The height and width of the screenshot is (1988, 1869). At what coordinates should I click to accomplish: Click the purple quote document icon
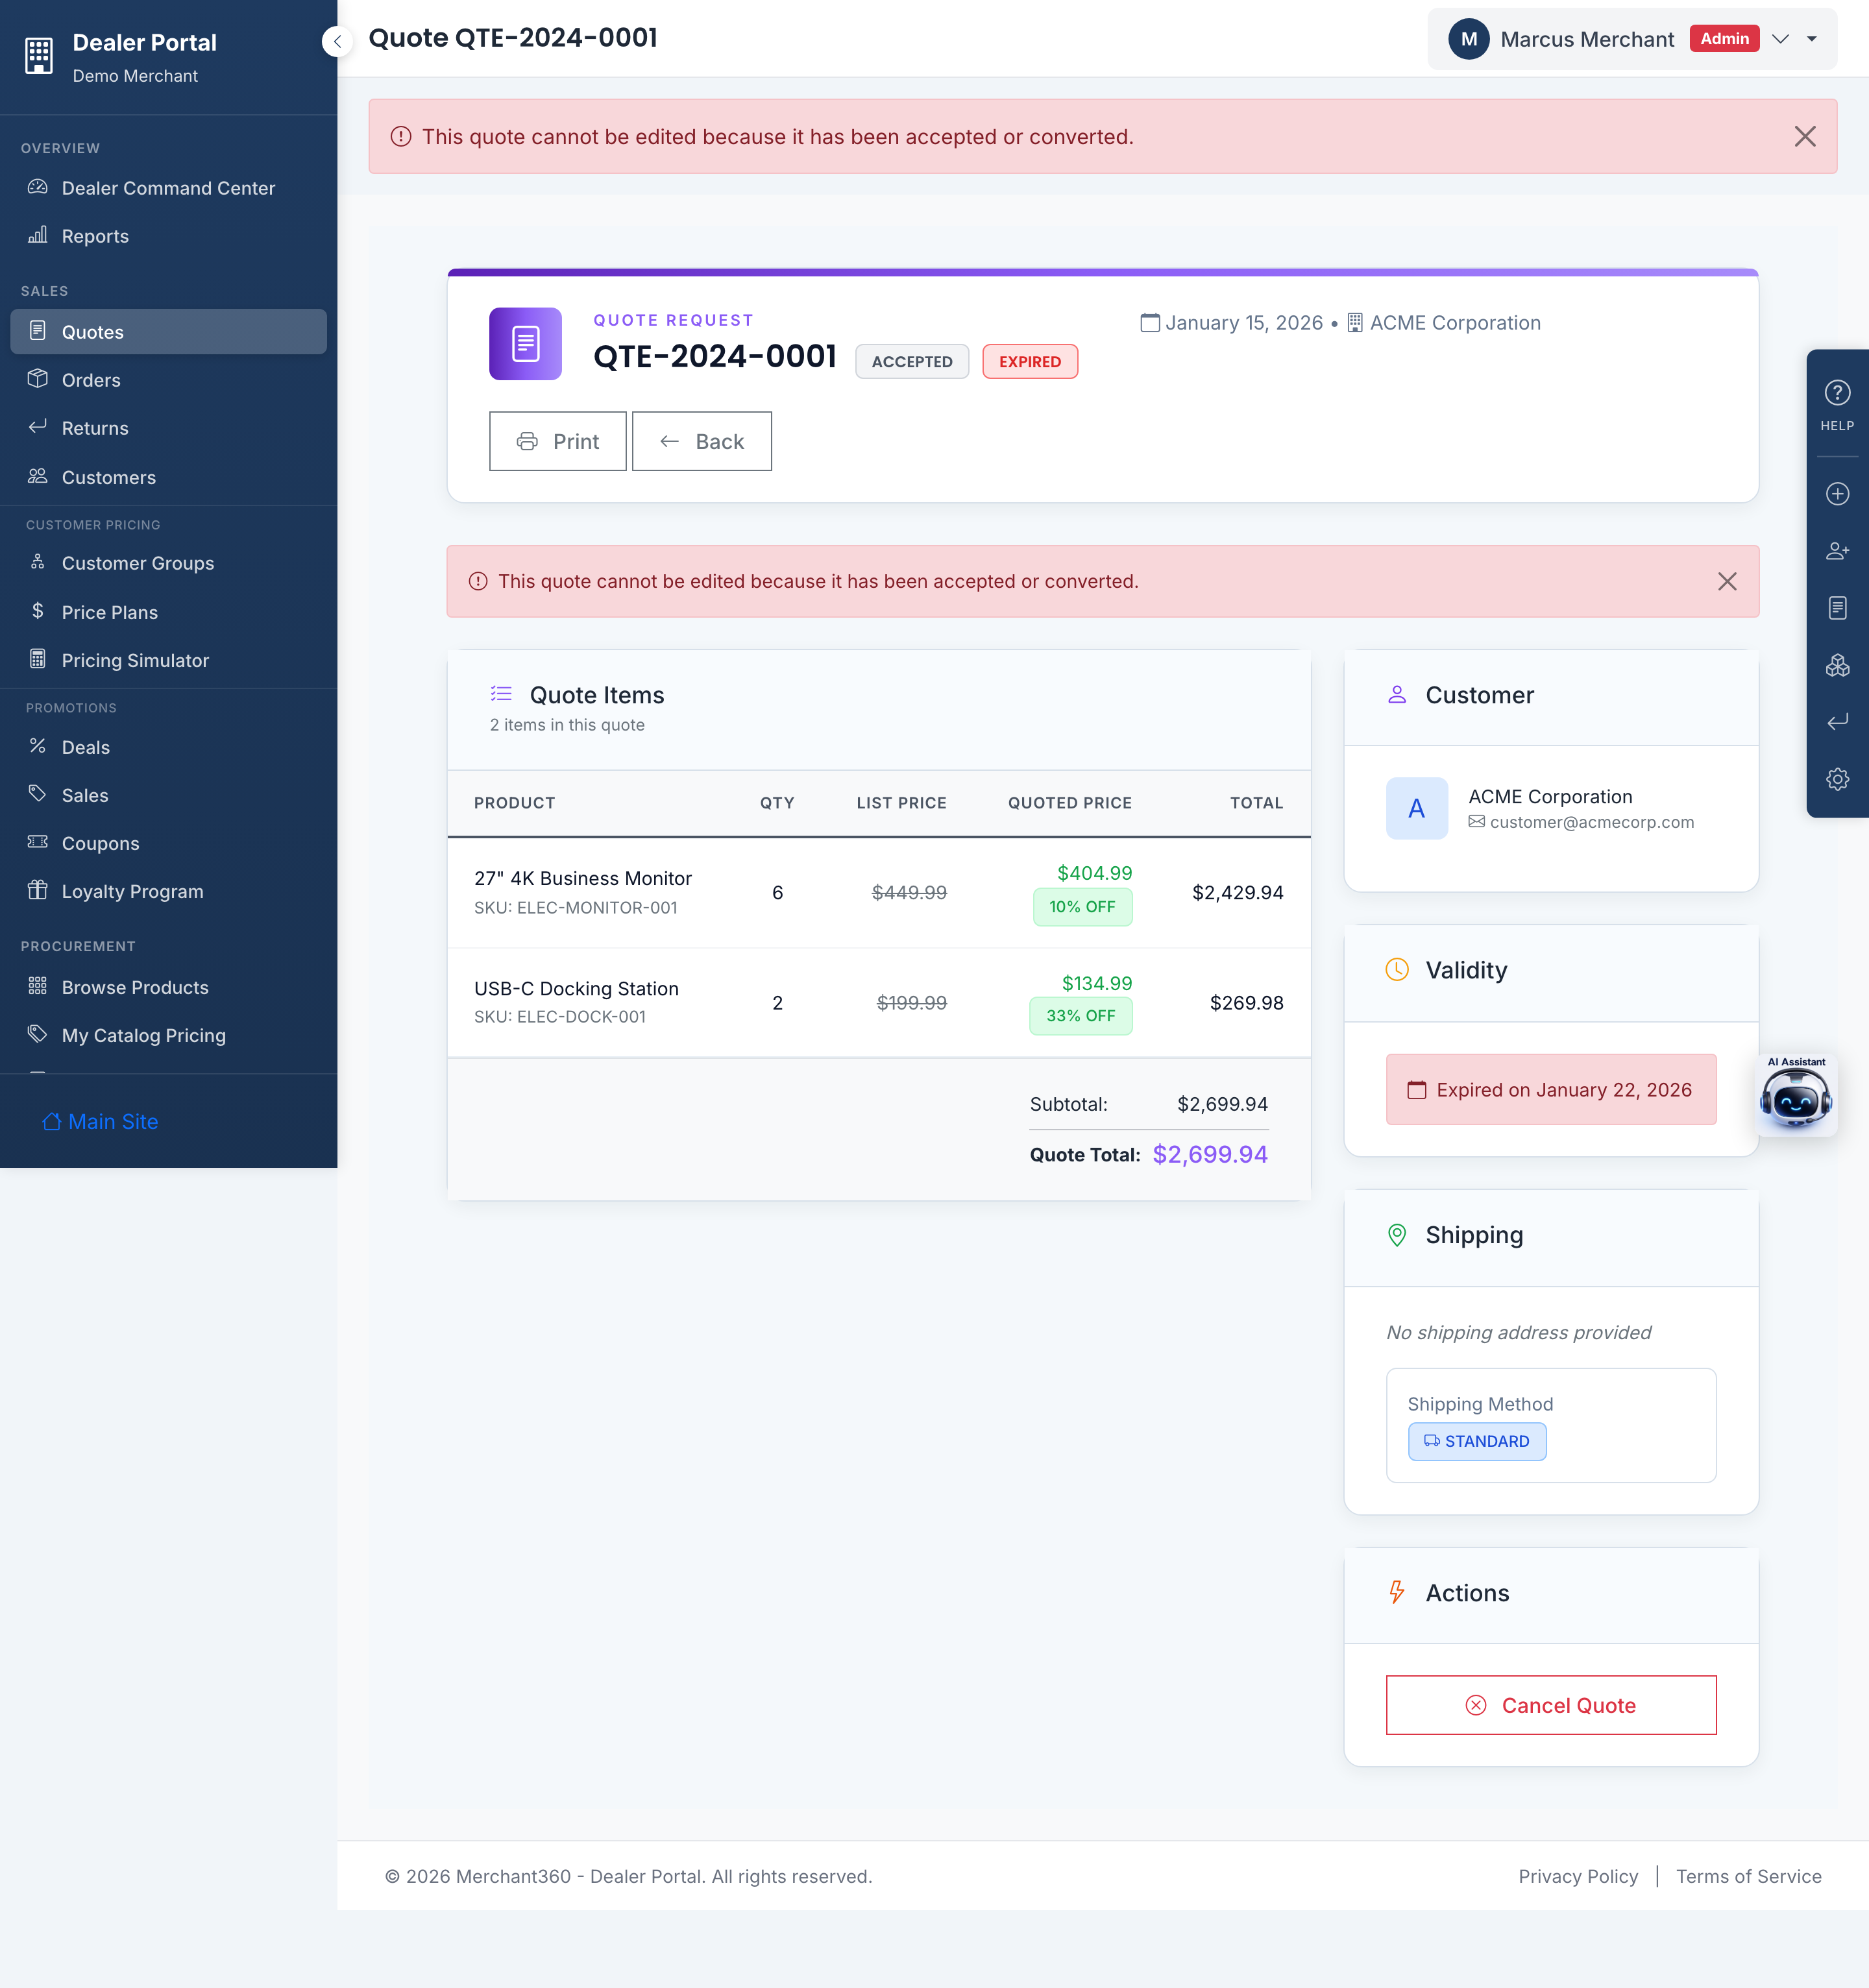pos(525,344)
